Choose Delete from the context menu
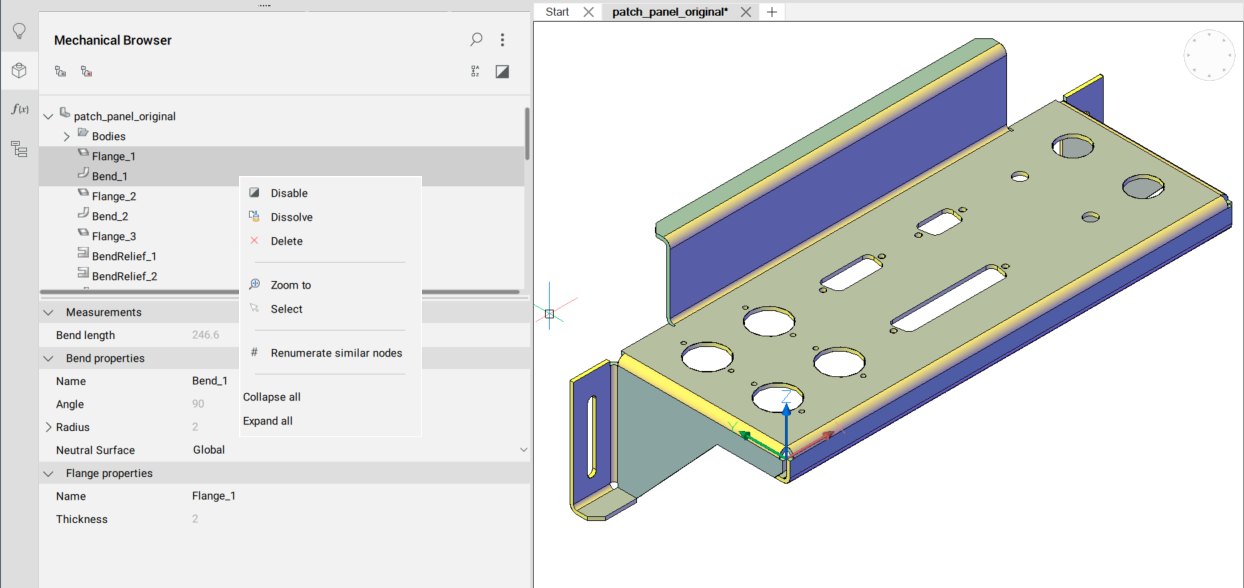Screen dimensions: 1244x588 point(286,241)
